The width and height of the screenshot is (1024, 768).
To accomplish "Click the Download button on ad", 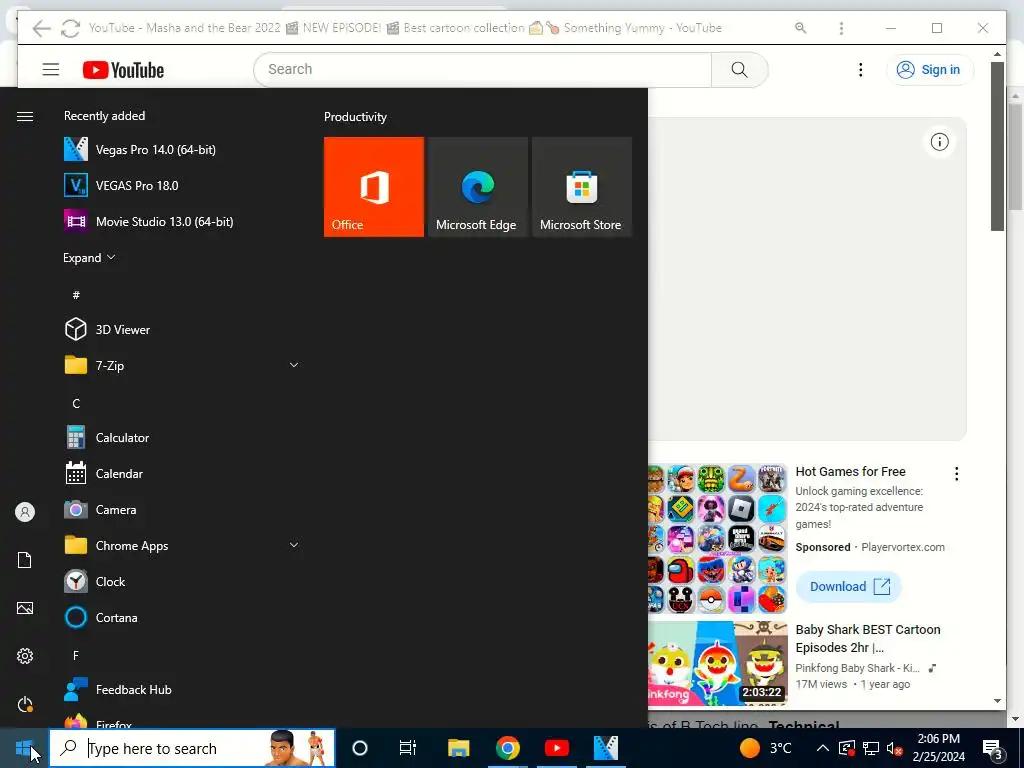I will coord(849,586).
